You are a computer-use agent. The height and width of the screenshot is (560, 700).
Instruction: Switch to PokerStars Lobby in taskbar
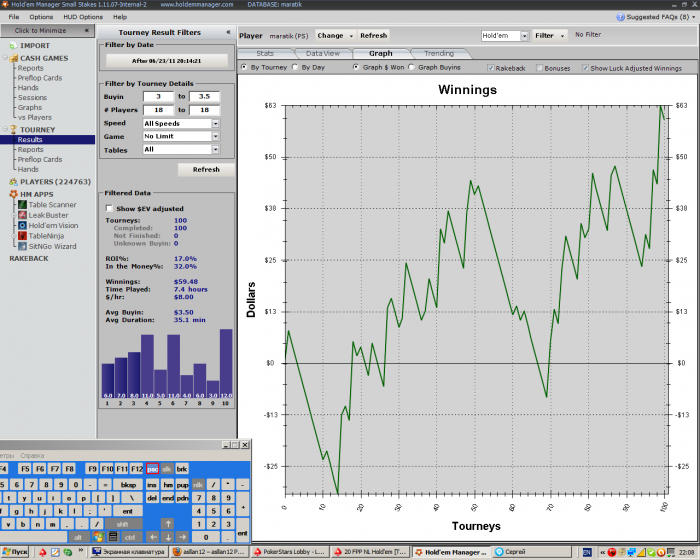[292, 551]
